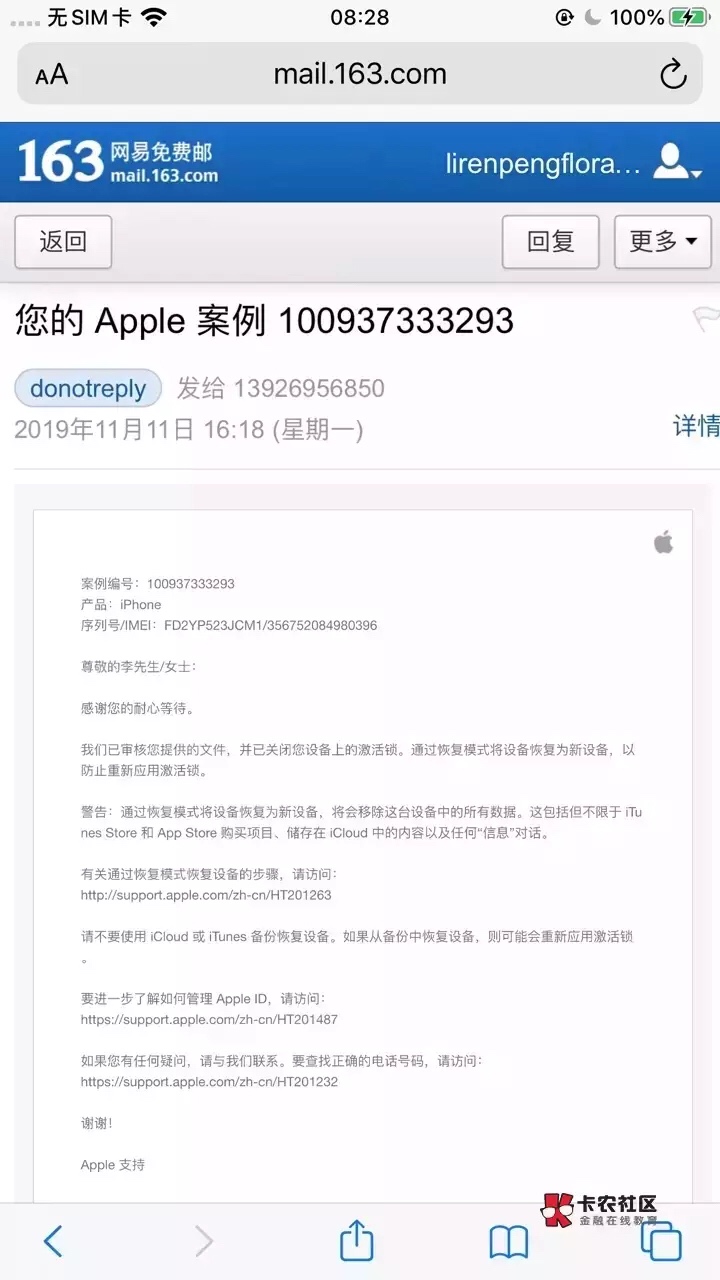Click the 163 网易免费邮 logo
This screenshot has width=720, height=1280.
coord(117,162)
